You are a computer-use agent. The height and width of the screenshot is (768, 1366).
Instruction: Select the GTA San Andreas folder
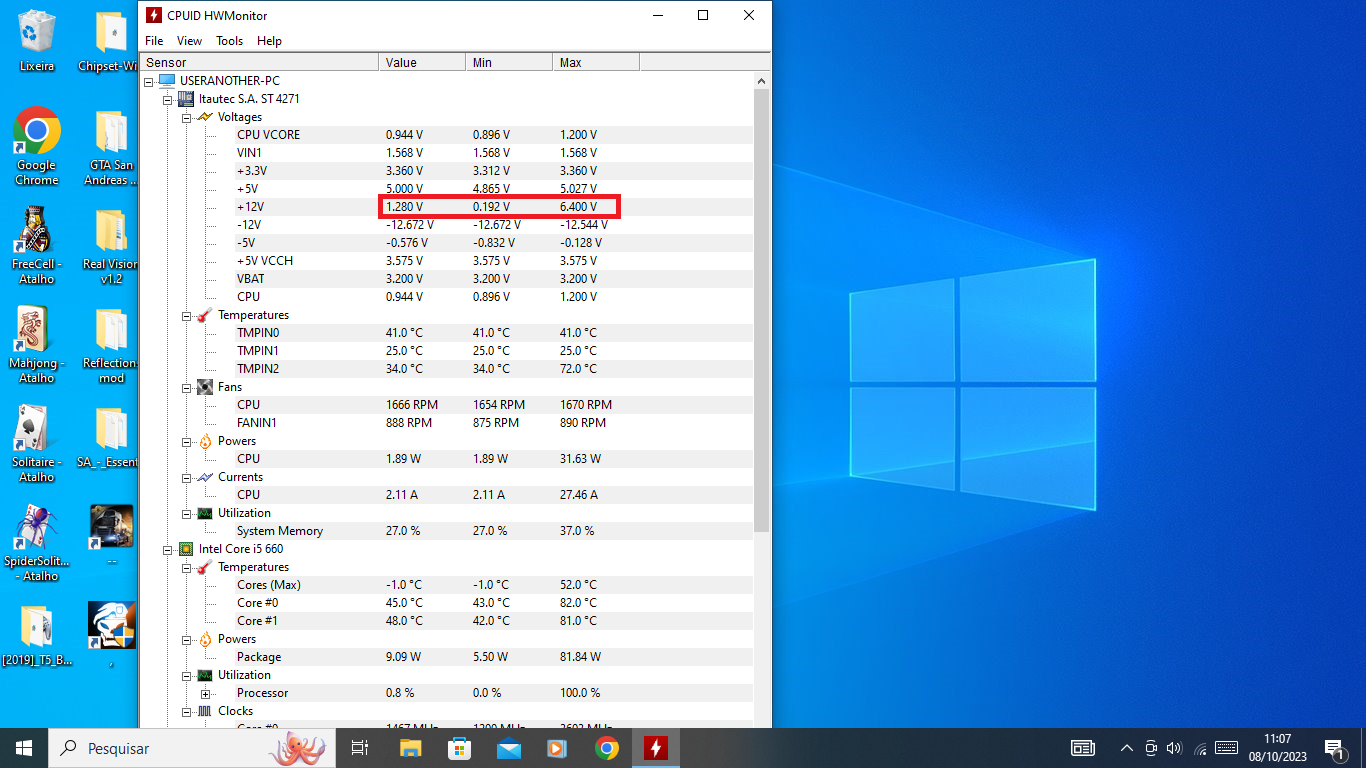tap(112, 146)
